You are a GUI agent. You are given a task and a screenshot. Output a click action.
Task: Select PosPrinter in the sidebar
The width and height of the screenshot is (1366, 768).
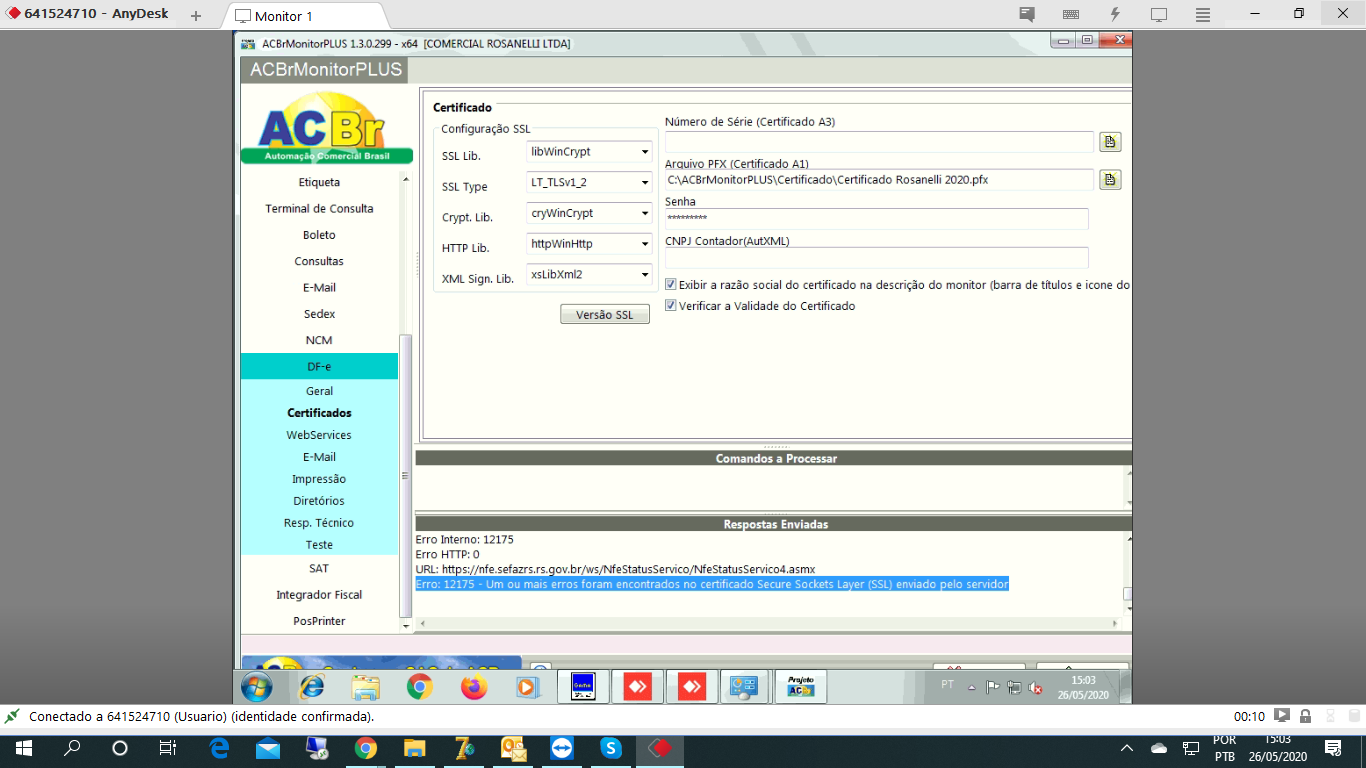[x=319, y=621]
